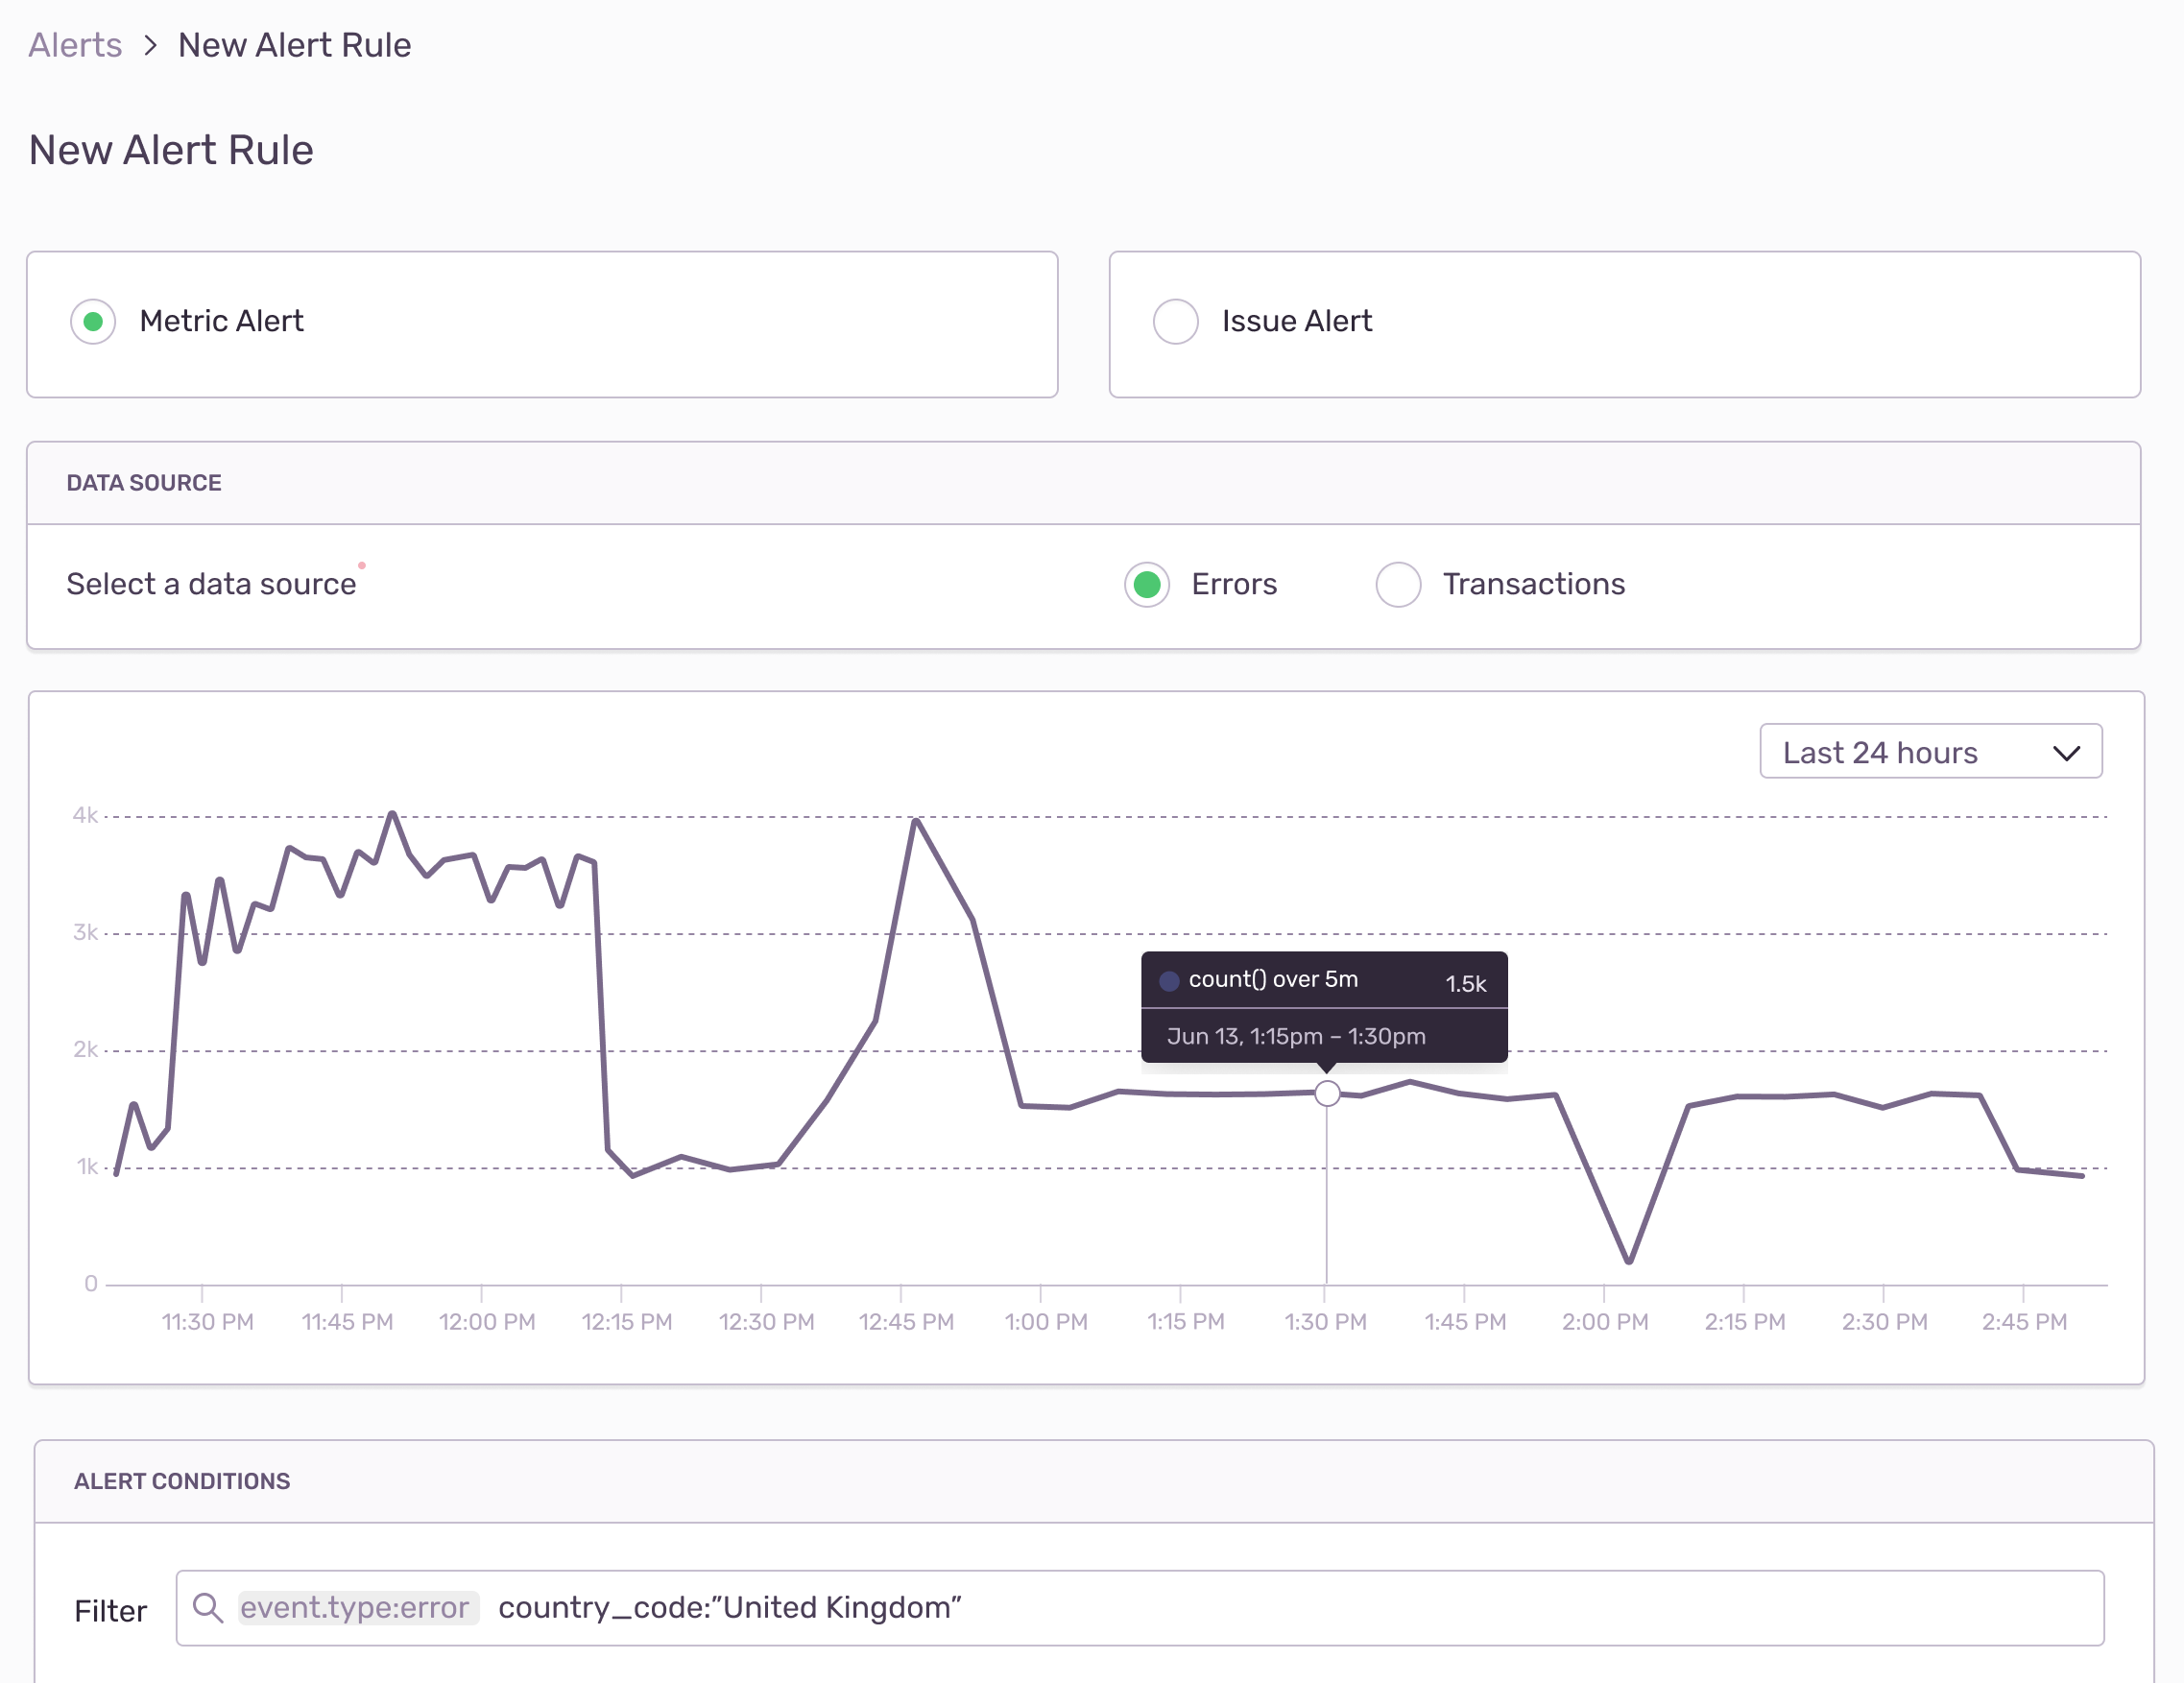Screen dimensions: 2184x1683
Task: Click the dropdown chevron arrow icon
Action: pos(2066,753)
